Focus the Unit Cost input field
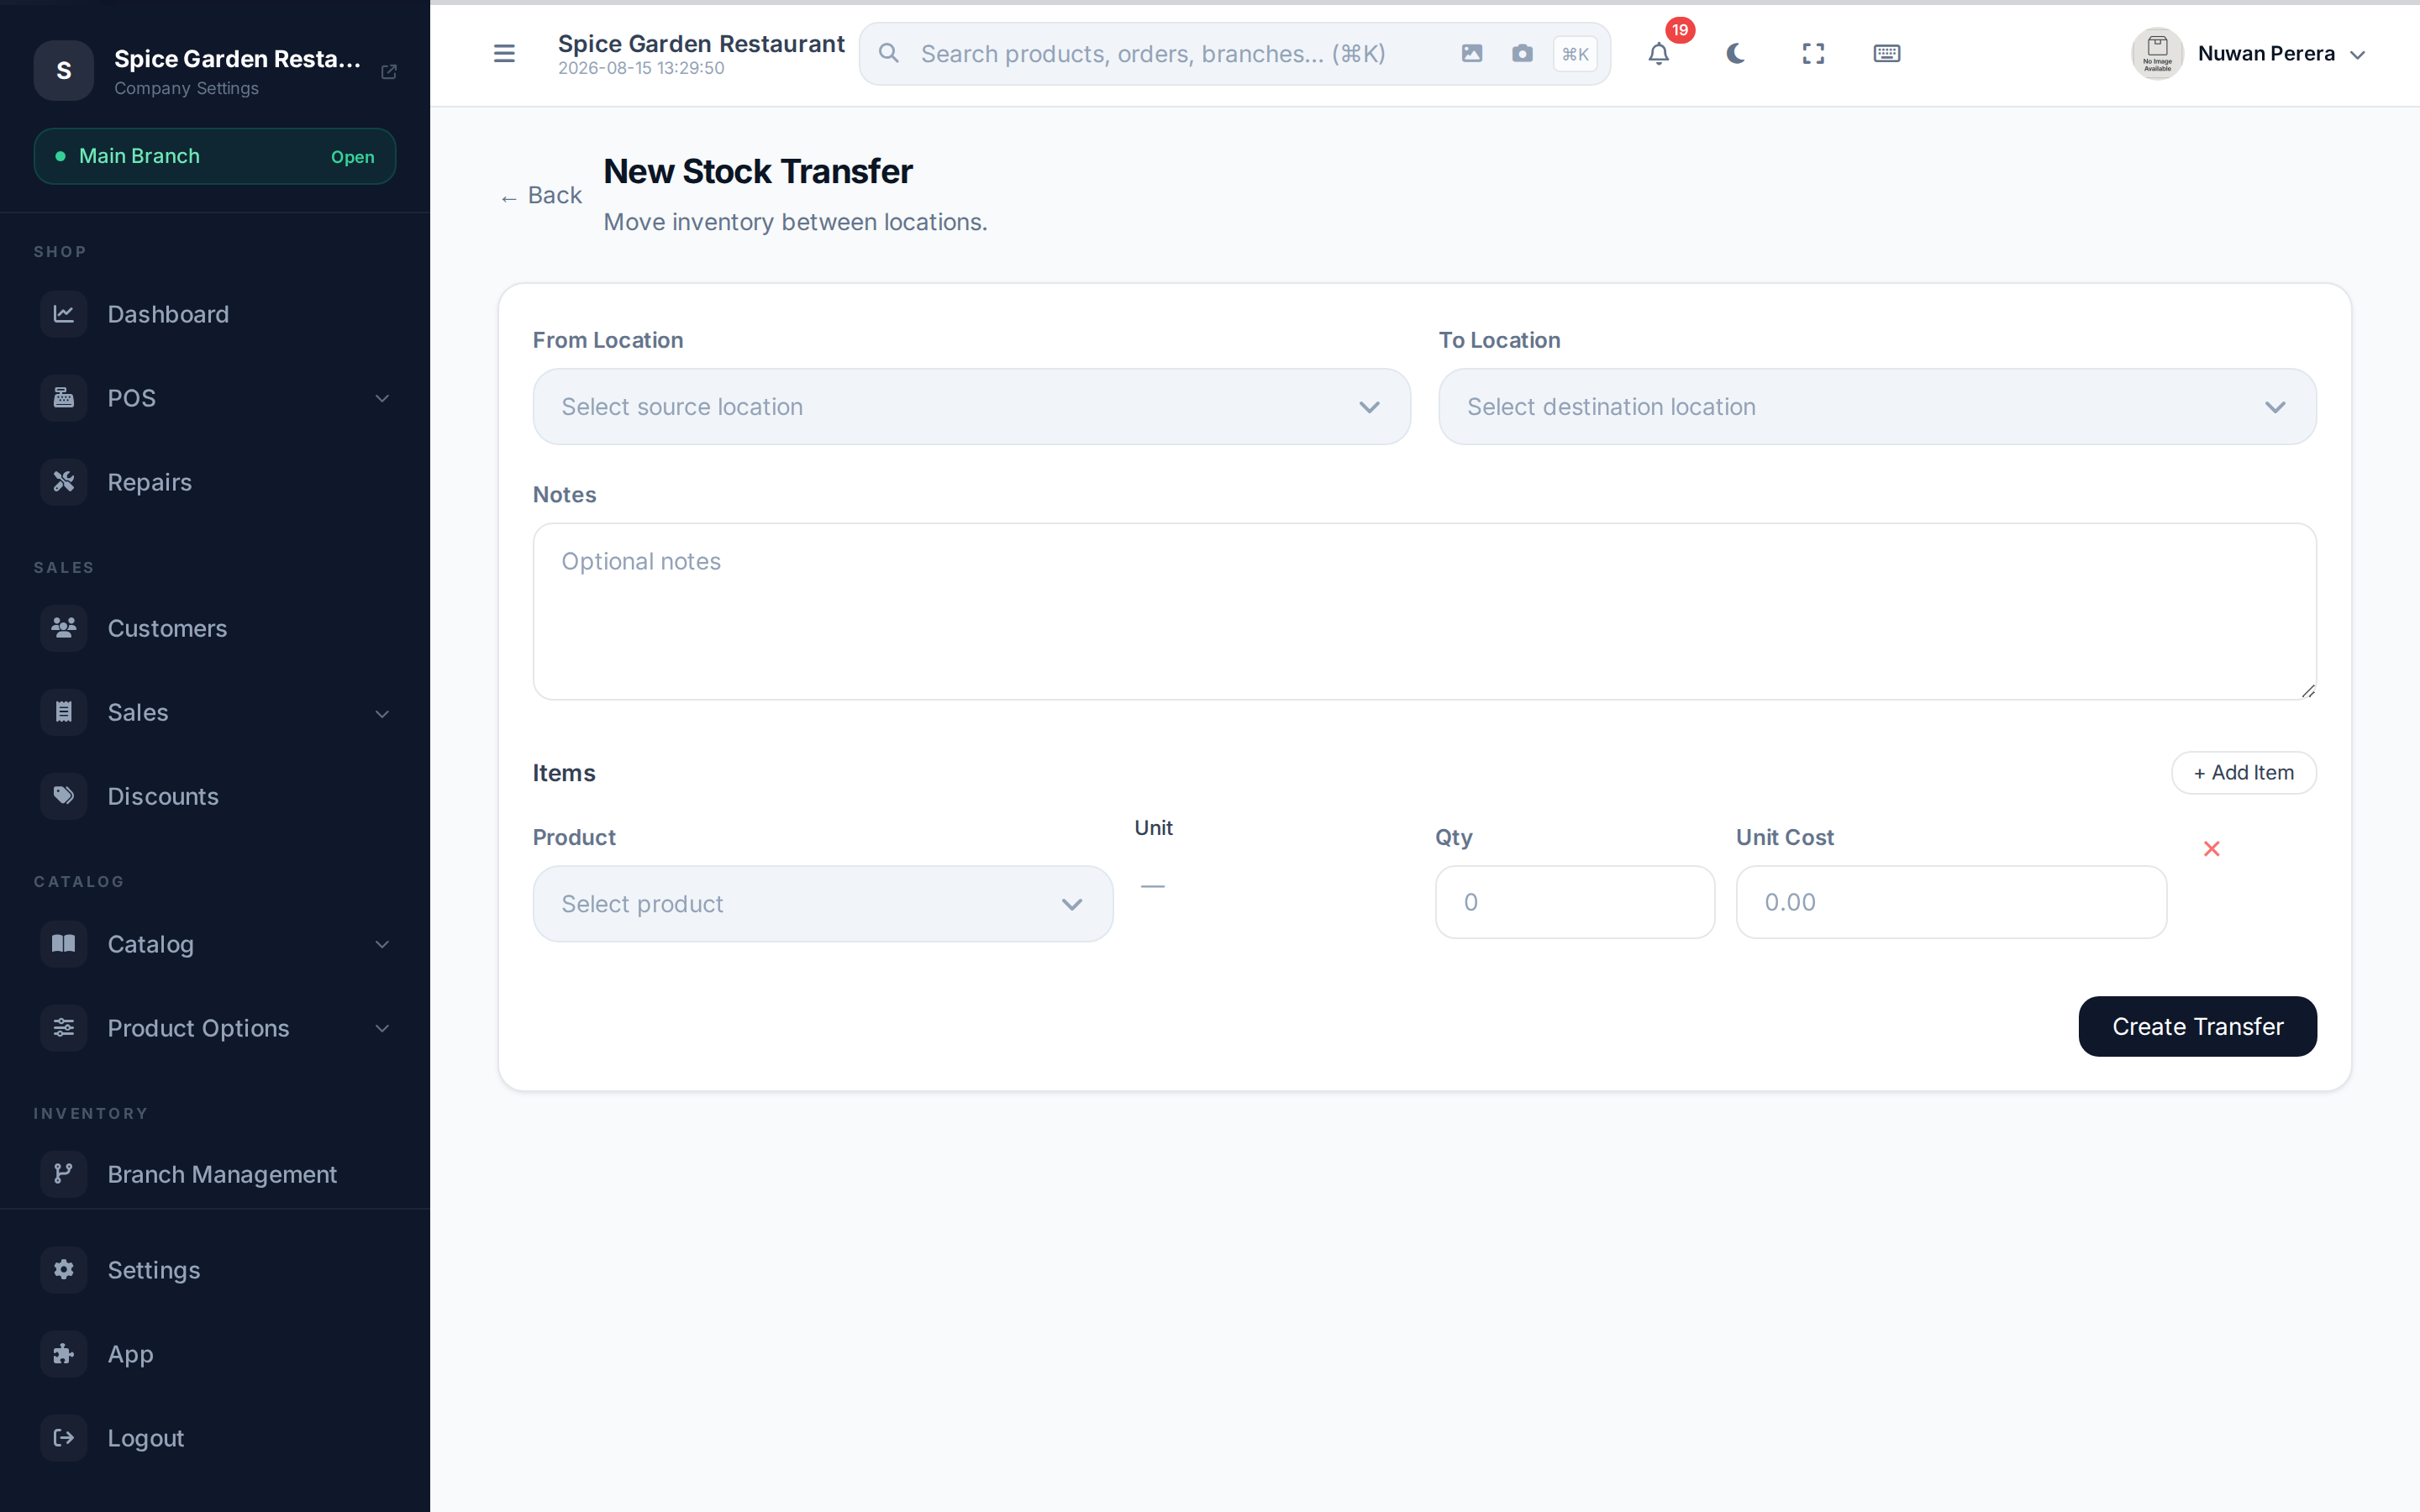 click(x=1951, y=902)
